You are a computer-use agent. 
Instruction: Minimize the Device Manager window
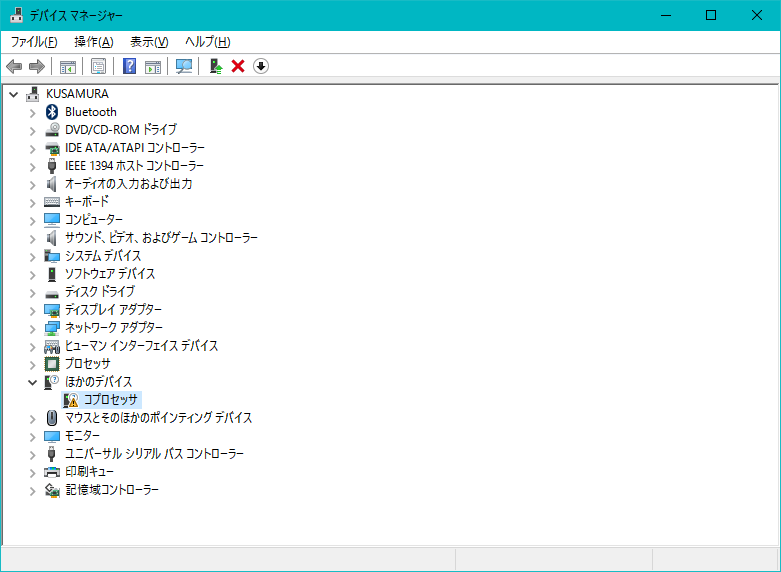coord(666,15)
